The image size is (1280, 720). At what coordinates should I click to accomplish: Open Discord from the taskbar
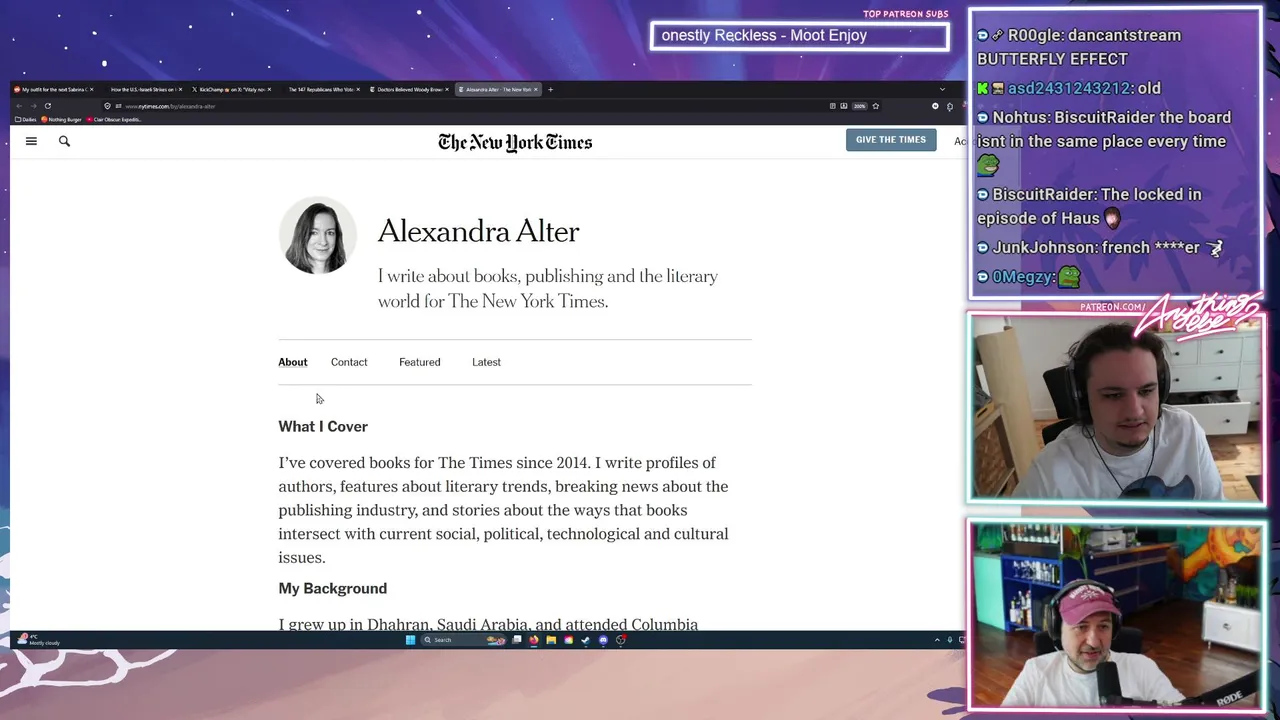(x=603, y=640)
